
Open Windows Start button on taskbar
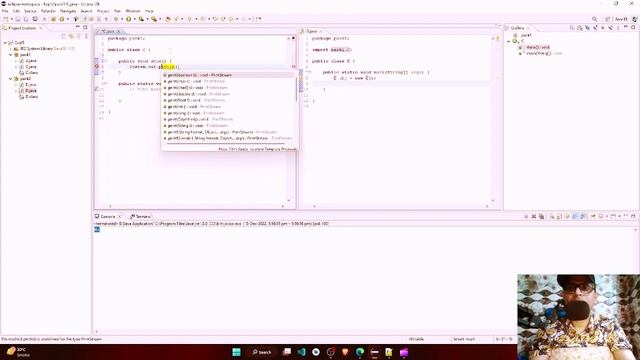tap(236, 352)
